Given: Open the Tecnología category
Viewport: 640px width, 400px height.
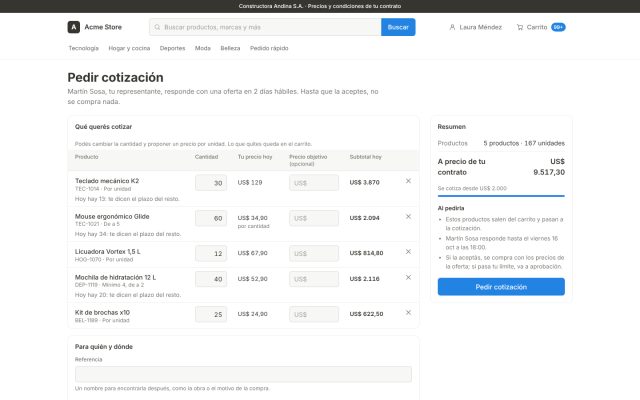Looking at the screenshot, I should tap(84, 48).
